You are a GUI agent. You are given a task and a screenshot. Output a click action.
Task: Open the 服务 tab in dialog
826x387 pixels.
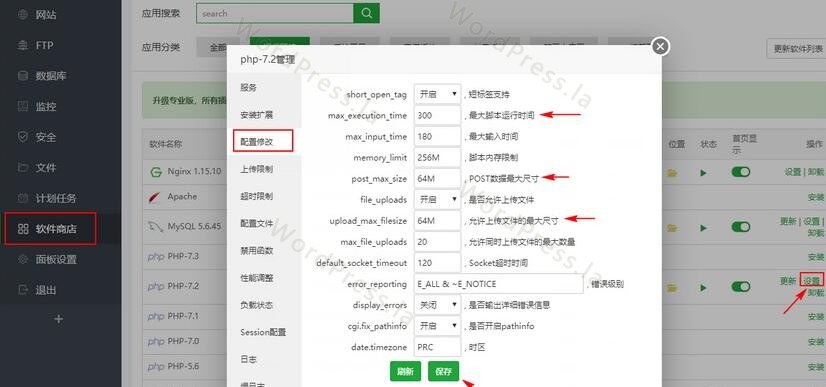[249, 88]
